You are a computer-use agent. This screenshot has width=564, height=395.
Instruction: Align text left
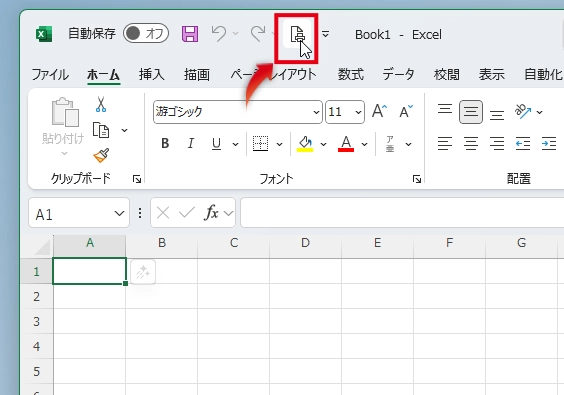click(445, 144)
